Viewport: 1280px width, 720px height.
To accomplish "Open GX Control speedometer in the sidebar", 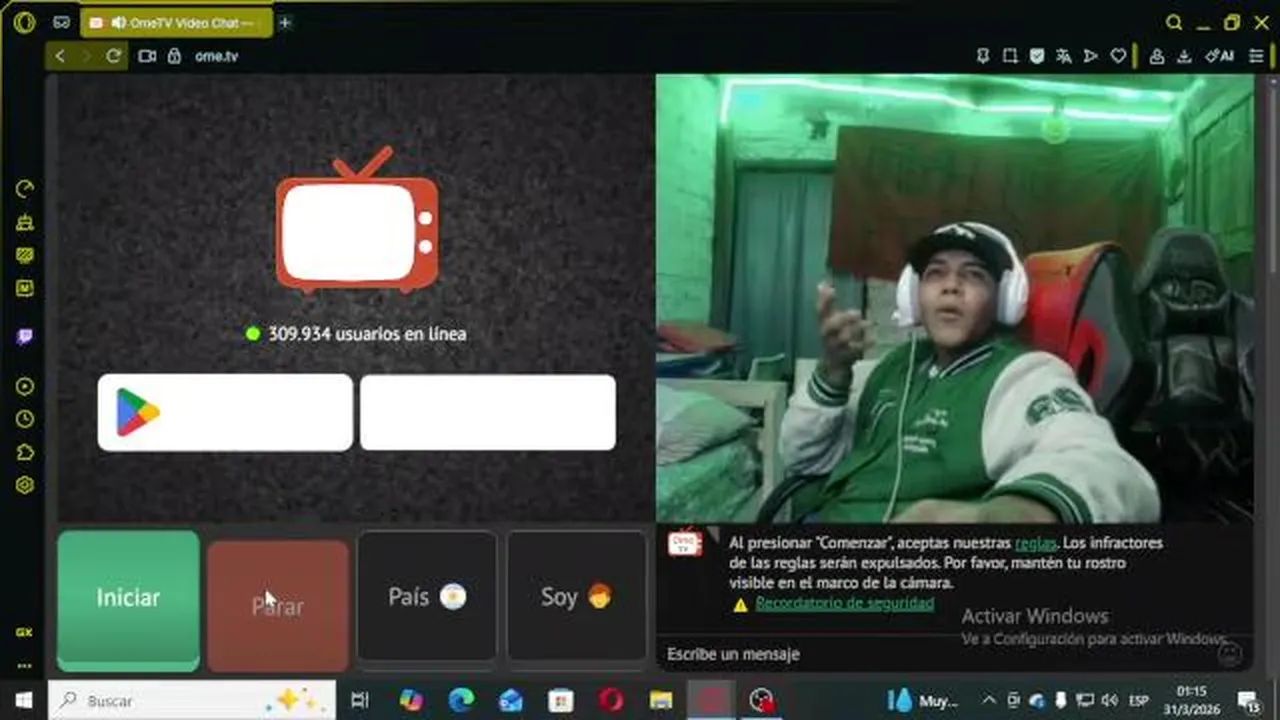I will 25,189.
